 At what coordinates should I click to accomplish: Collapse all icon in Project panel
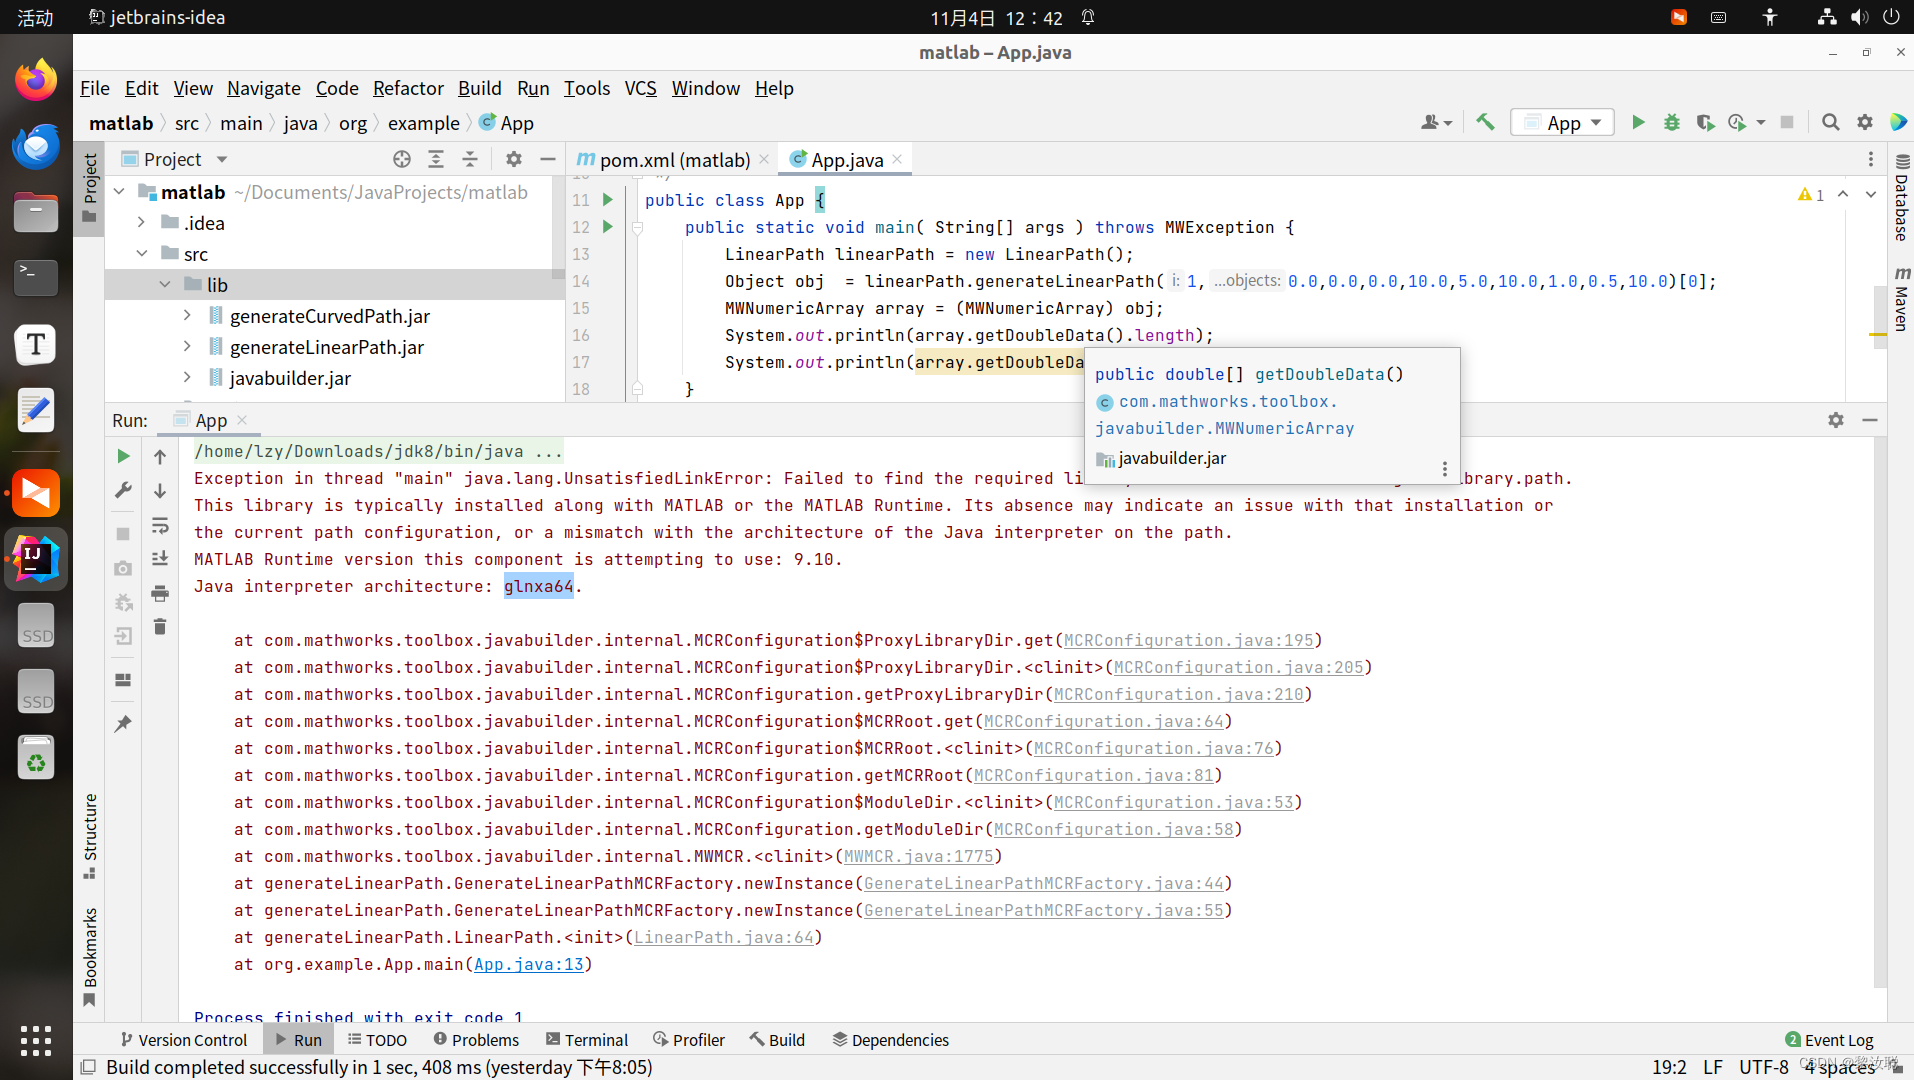tap(470, 159)
